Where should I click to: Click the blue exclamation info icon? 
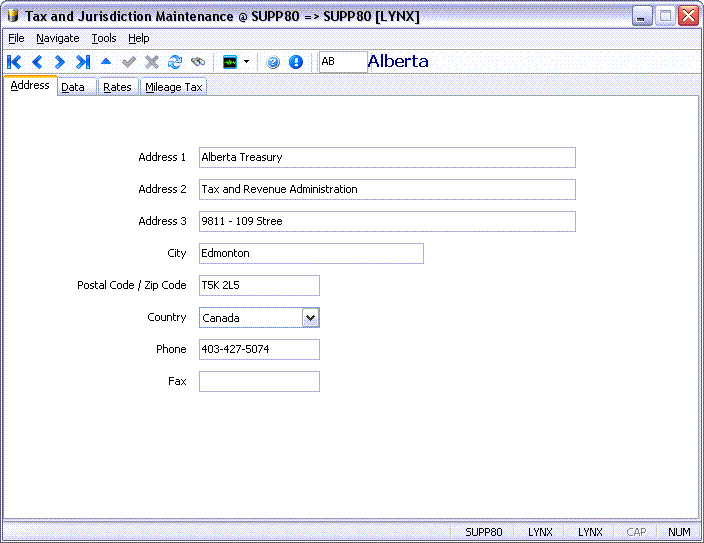296,62
